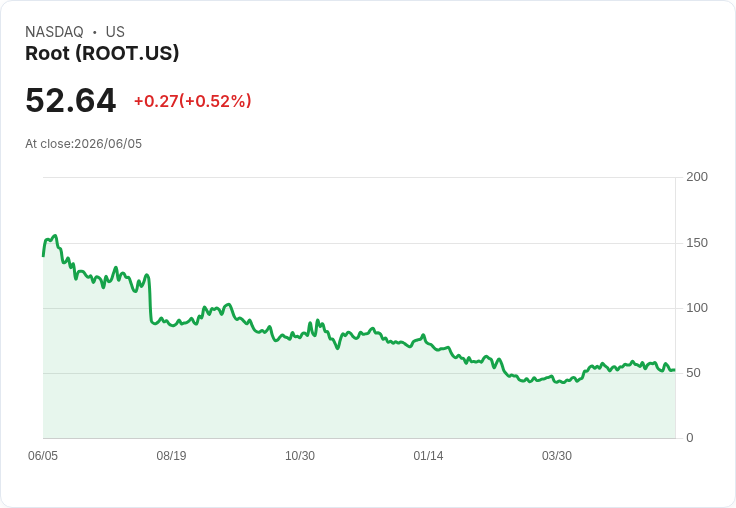Click the 01/14 x-axis date label
Viewport: 736px width, 508px height.
(x=428, y=455)
